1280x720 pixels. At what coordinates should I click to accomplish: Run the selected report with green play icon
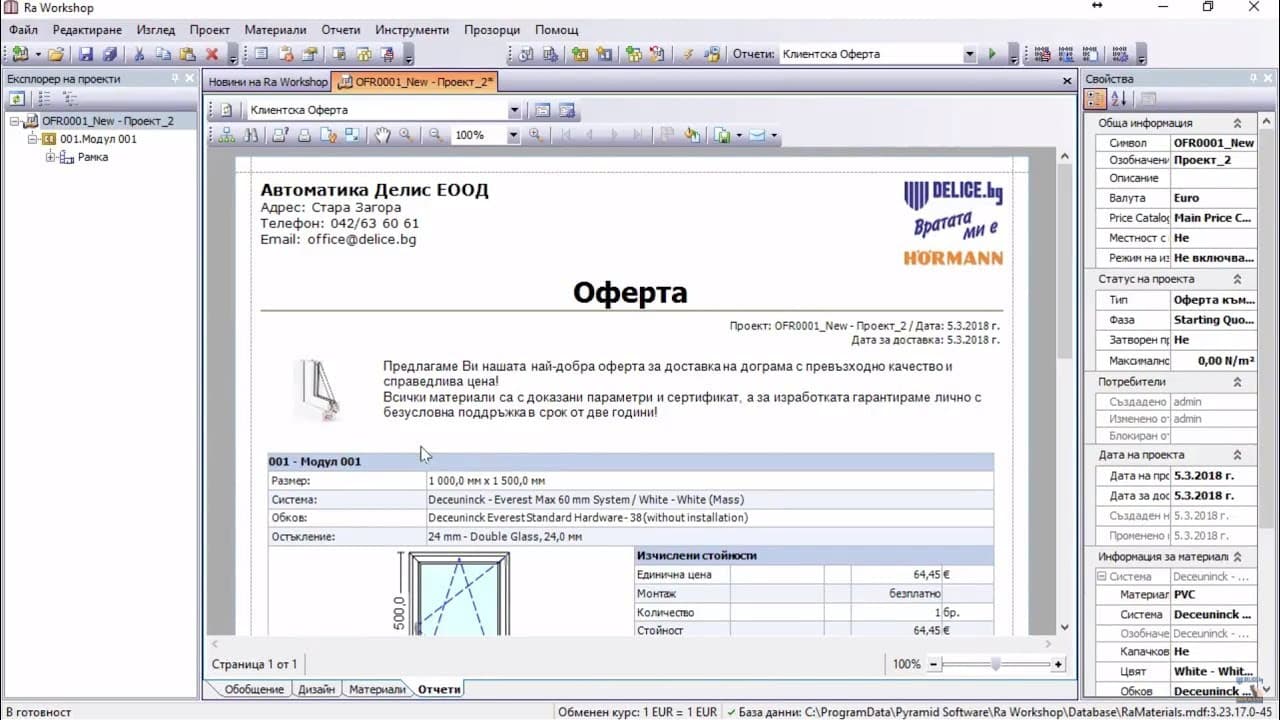coord(992,54)
